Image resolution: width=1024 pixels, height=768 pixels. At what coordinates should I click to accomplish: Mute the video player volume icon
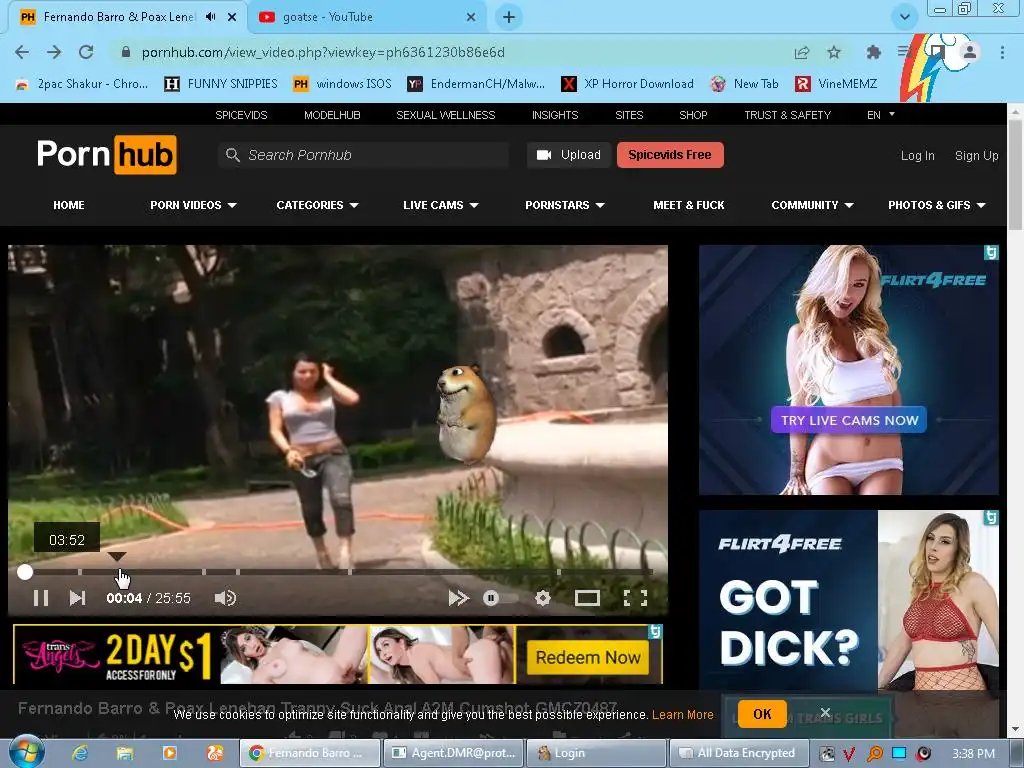225,598
